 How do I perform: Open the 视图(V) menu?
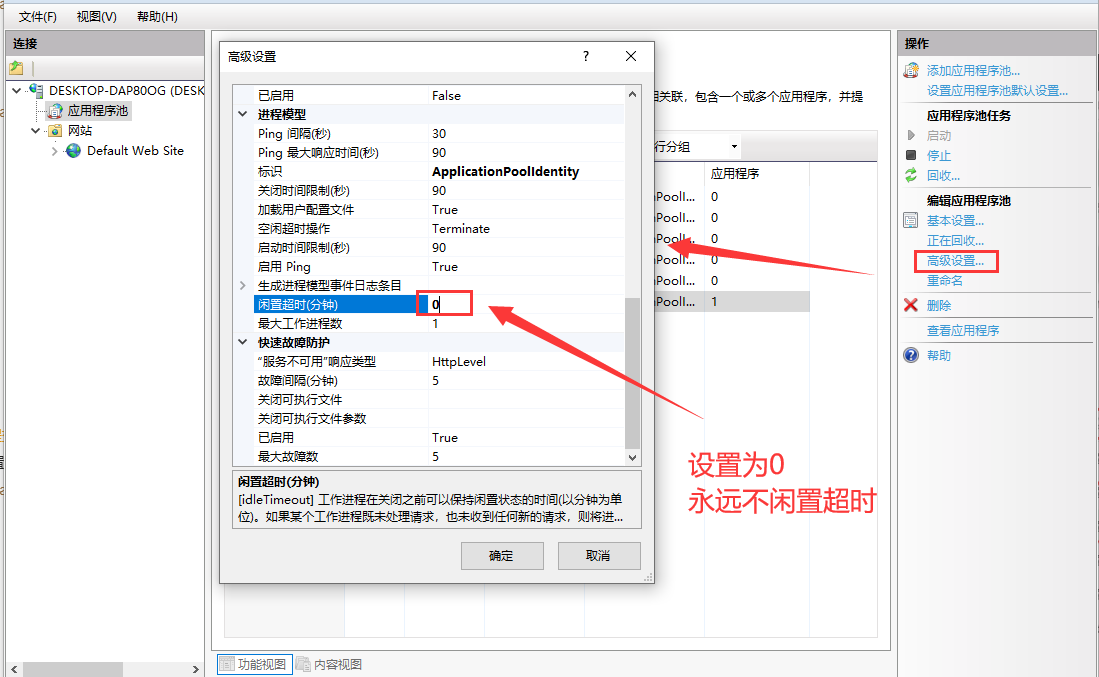point(97,16)
